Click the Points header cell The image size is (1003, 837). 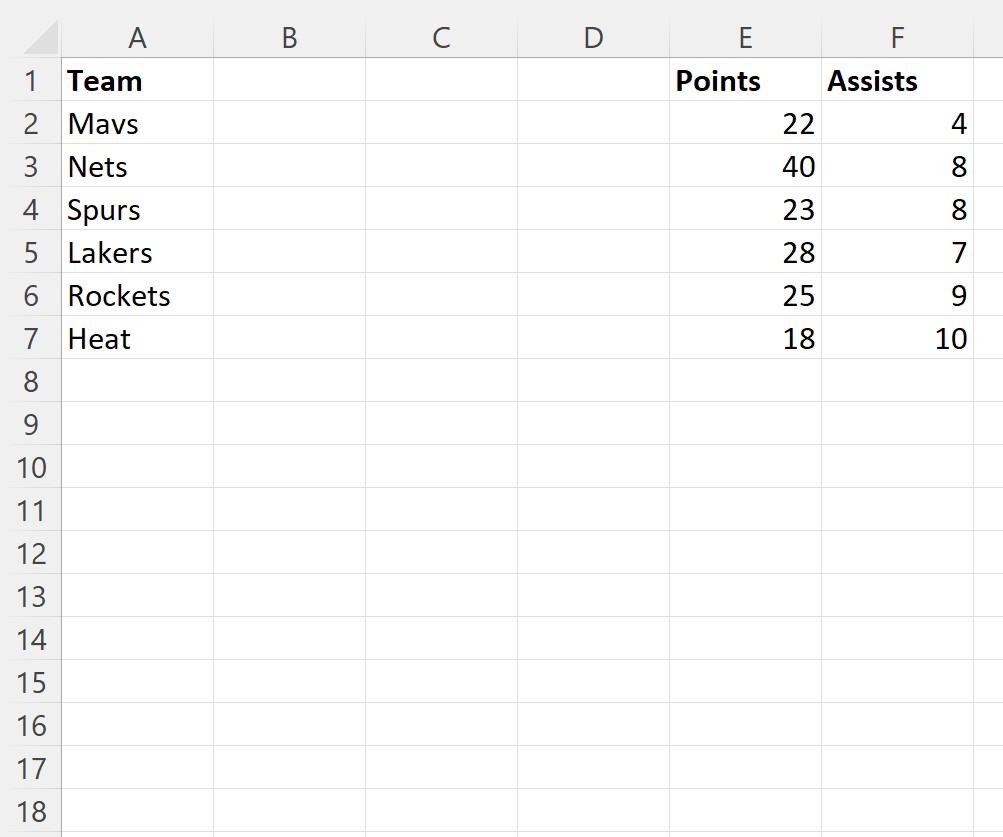(745, 81)
